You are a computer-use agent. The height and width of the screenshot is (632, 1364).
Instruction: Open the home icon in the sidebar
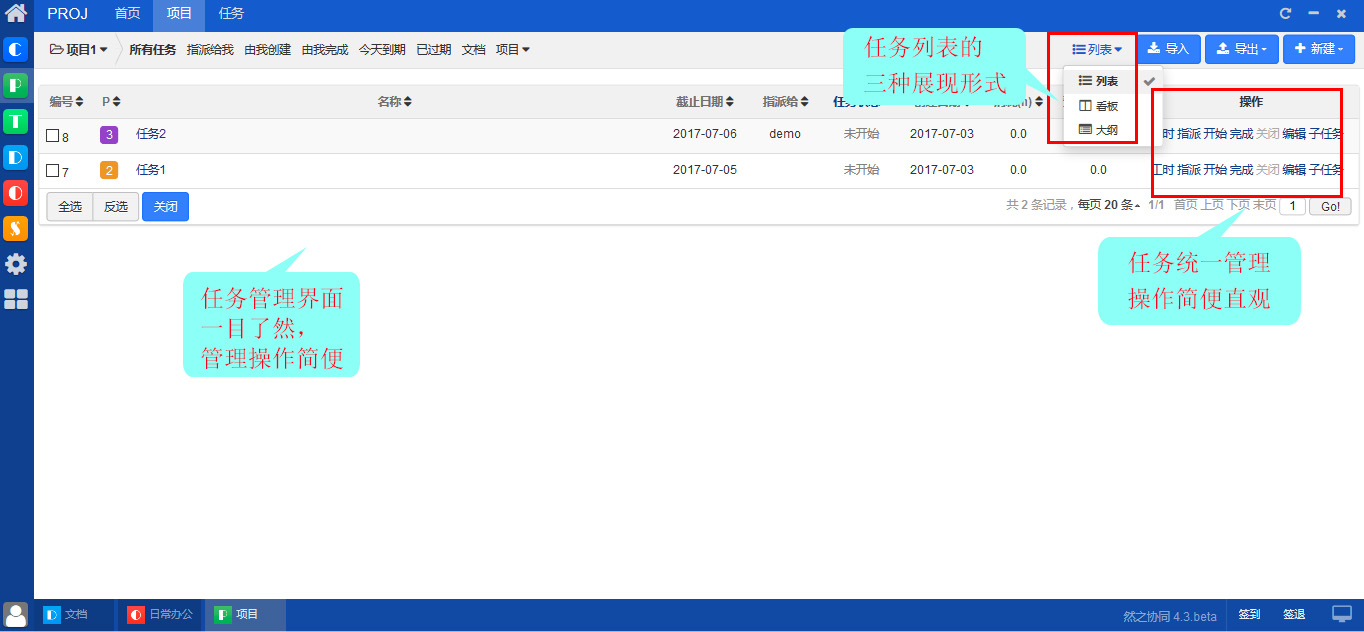tap(16, 14)
